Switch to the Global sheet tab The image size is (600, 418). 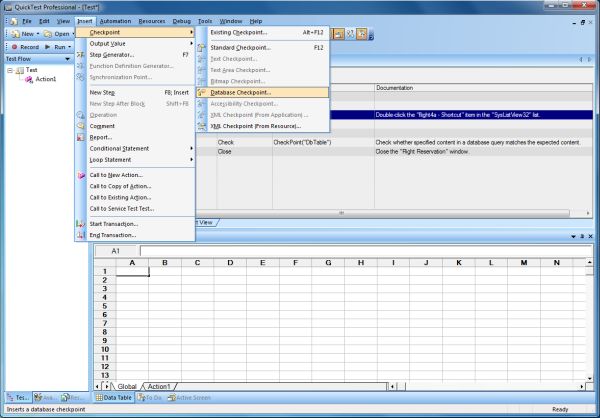[x=127, y=387]
